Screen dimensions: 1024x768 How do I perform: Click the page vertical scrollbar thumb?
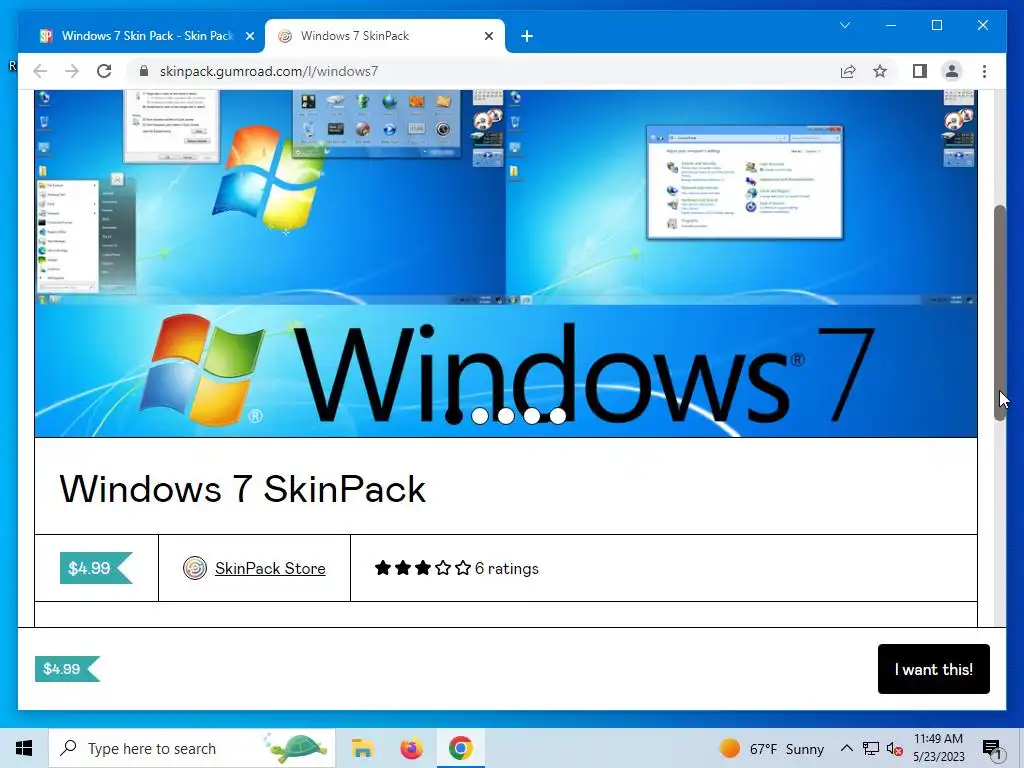[x=1000, y=313]
